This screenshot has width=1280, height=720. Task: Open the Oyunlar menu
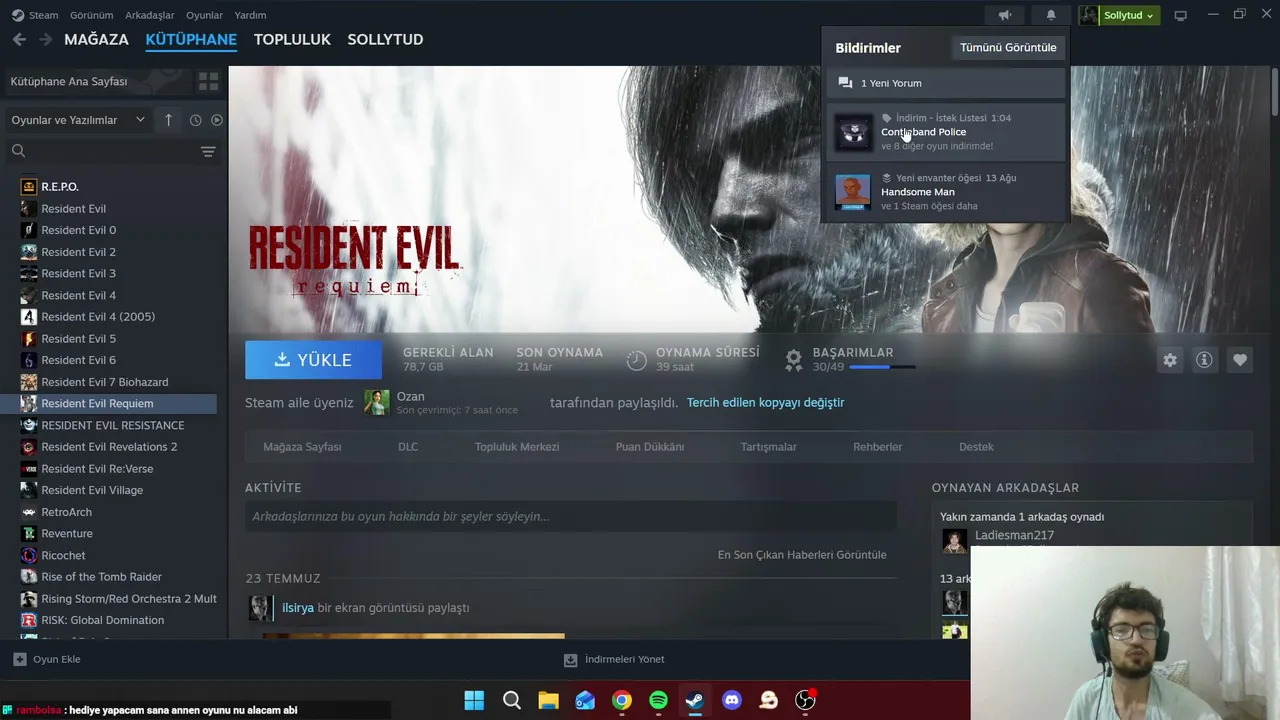point(204,15)
